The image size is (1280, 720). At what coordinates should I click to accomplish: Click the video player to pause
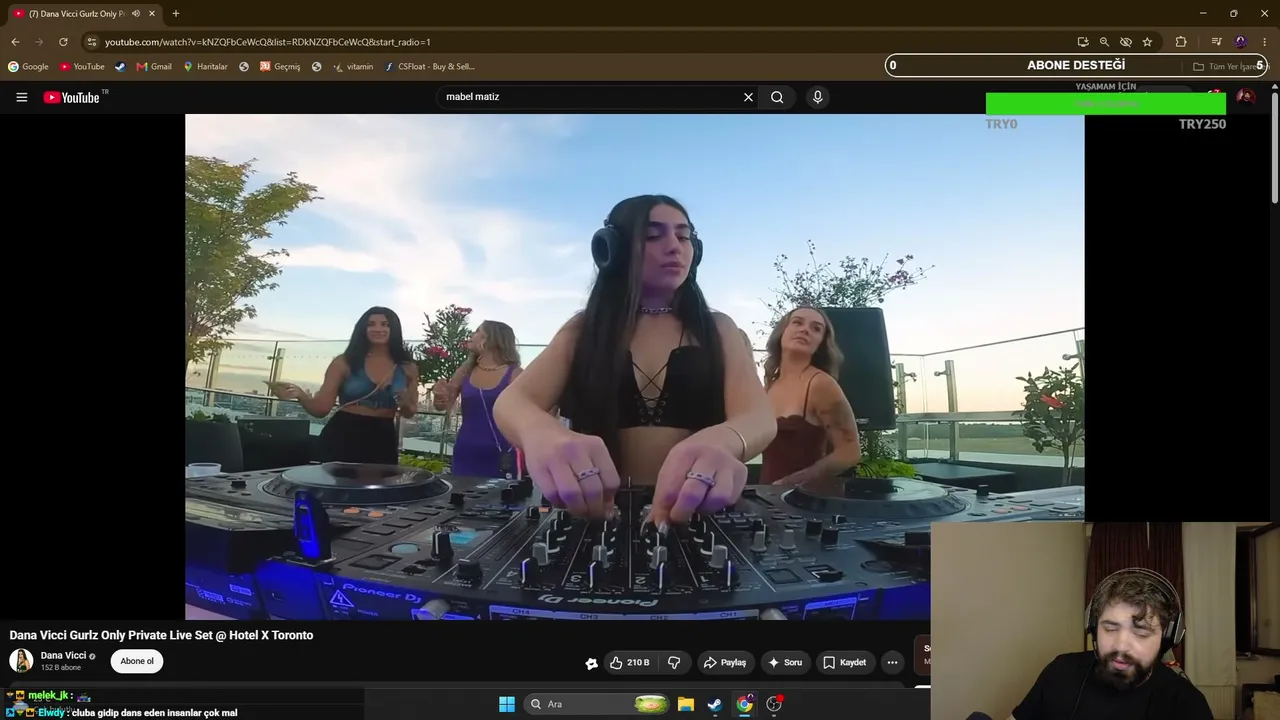pos(634,367)
